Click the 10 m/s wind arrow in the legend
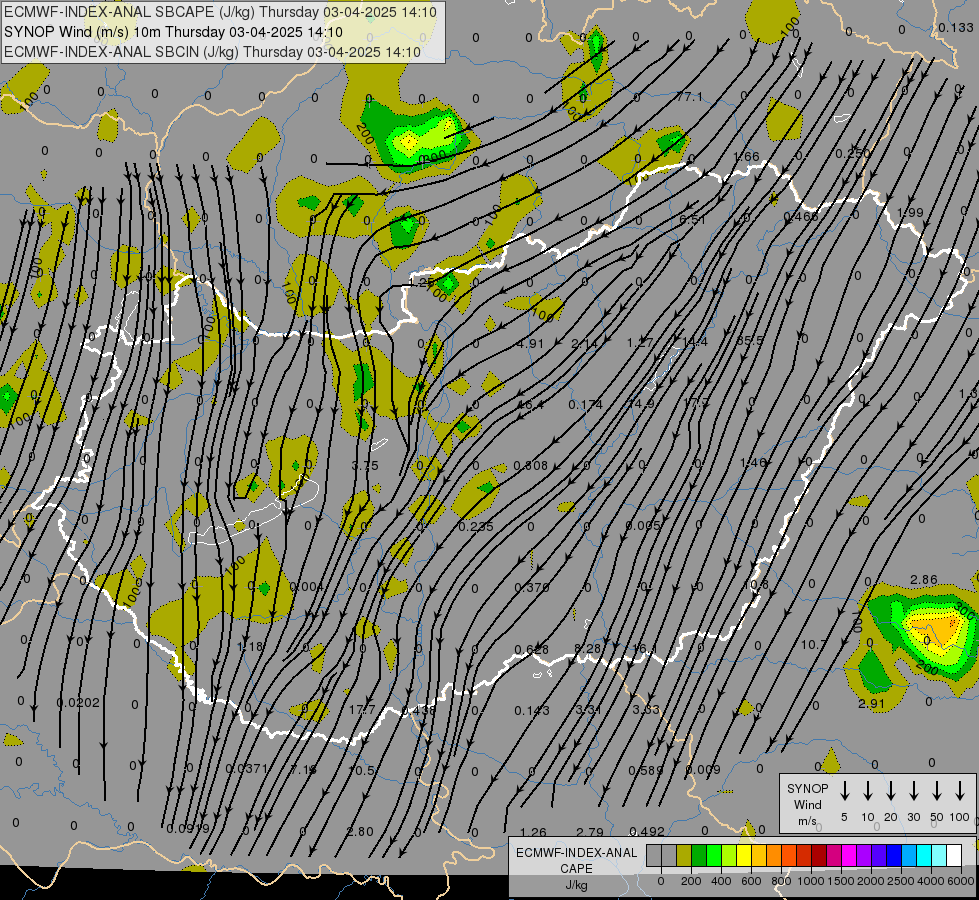This screenshot has height=900, width=979. 868,791
